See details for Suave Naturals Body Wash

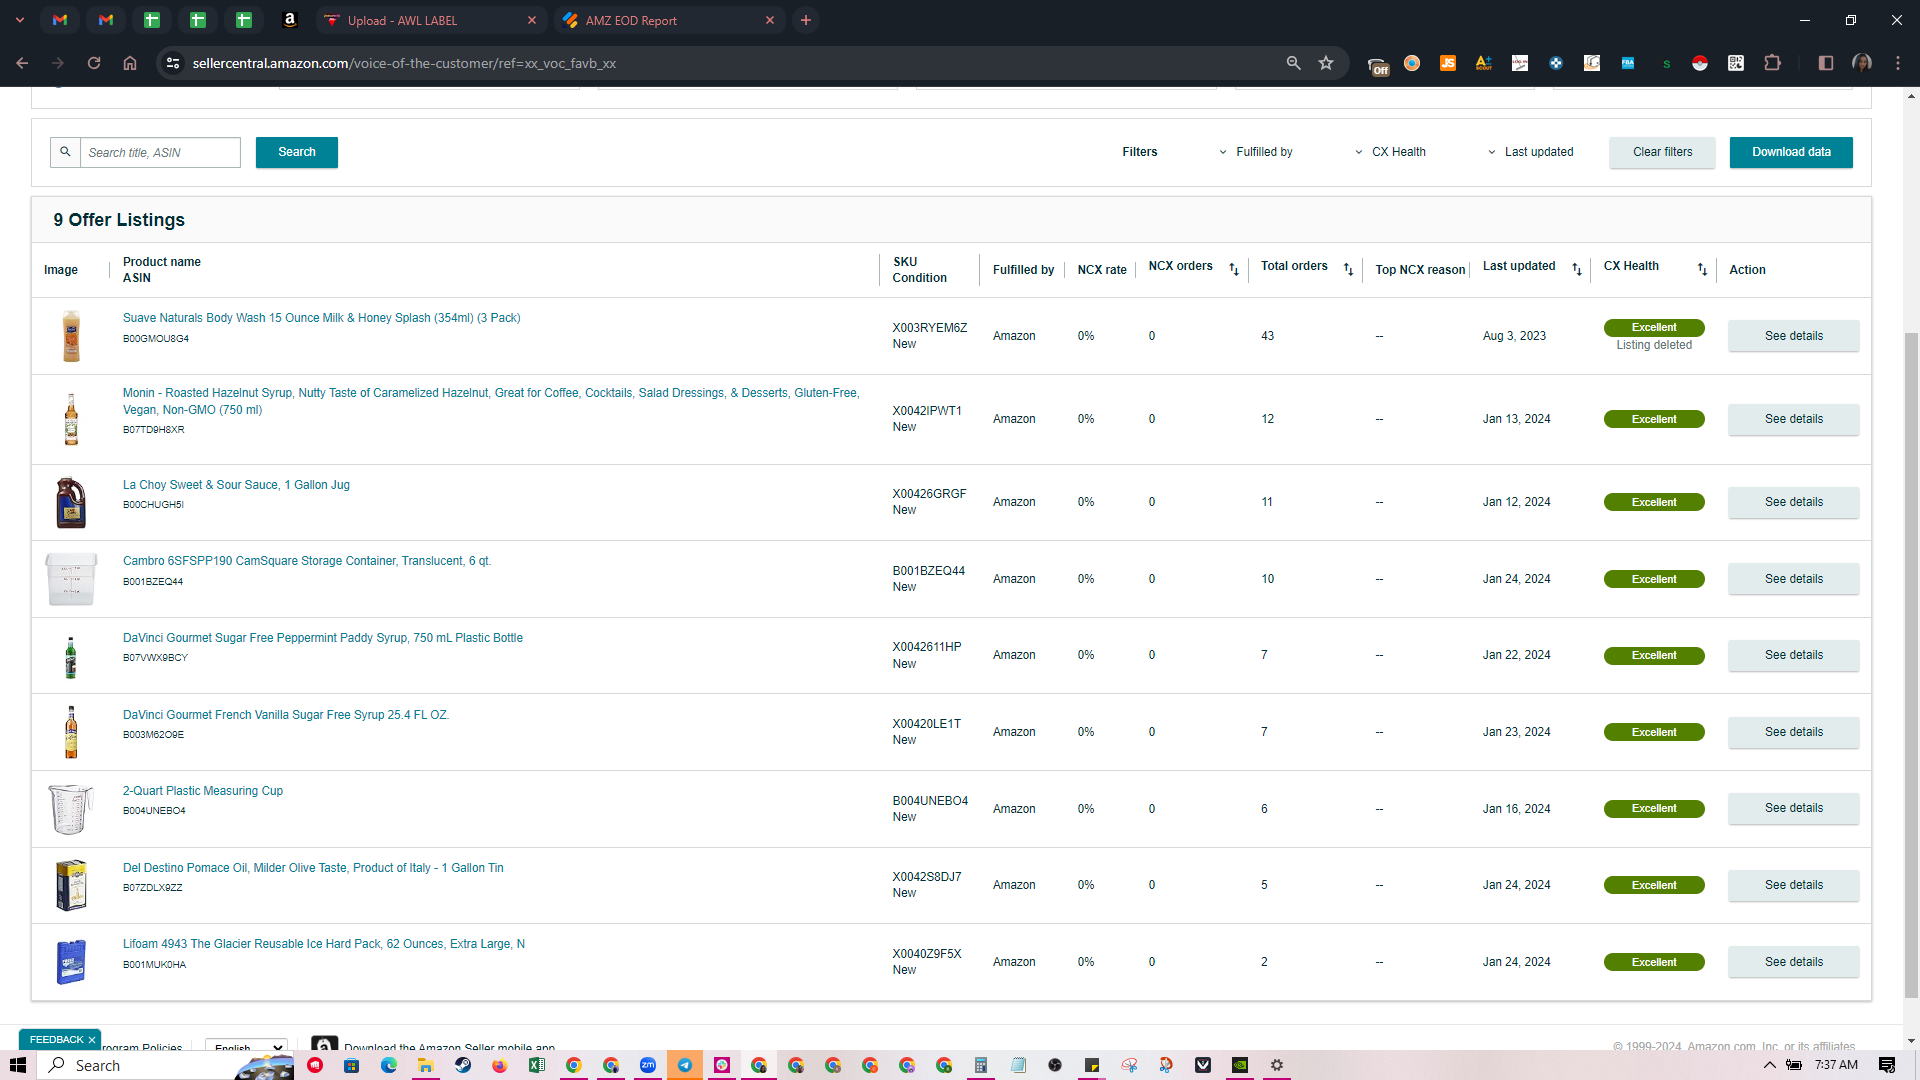[1793, 336]
